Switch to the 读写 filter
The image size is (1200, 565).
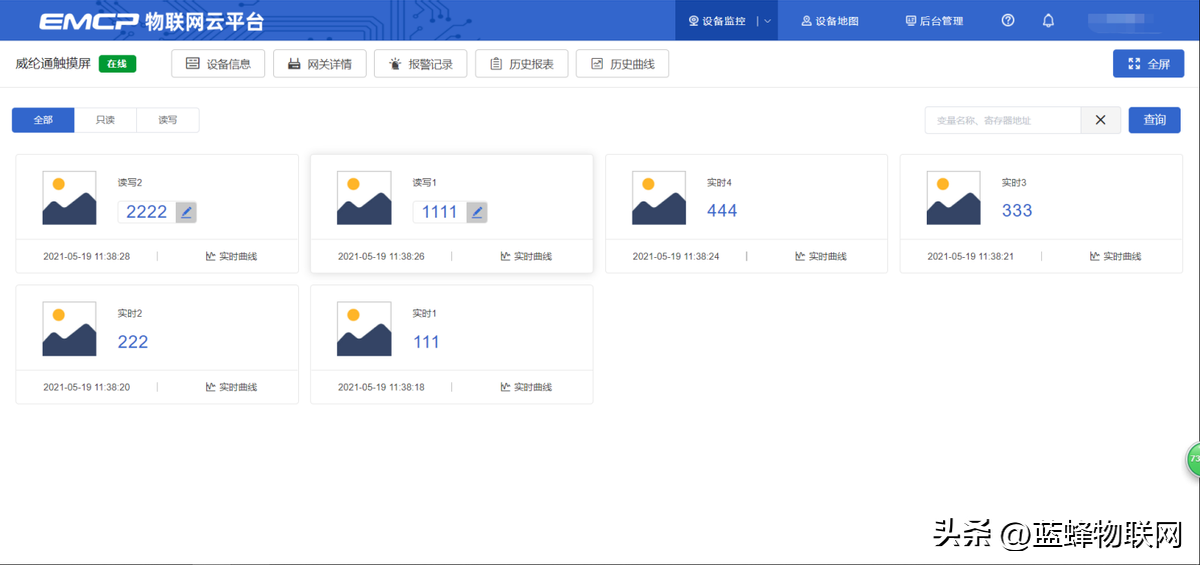click(x=167, y=120)
